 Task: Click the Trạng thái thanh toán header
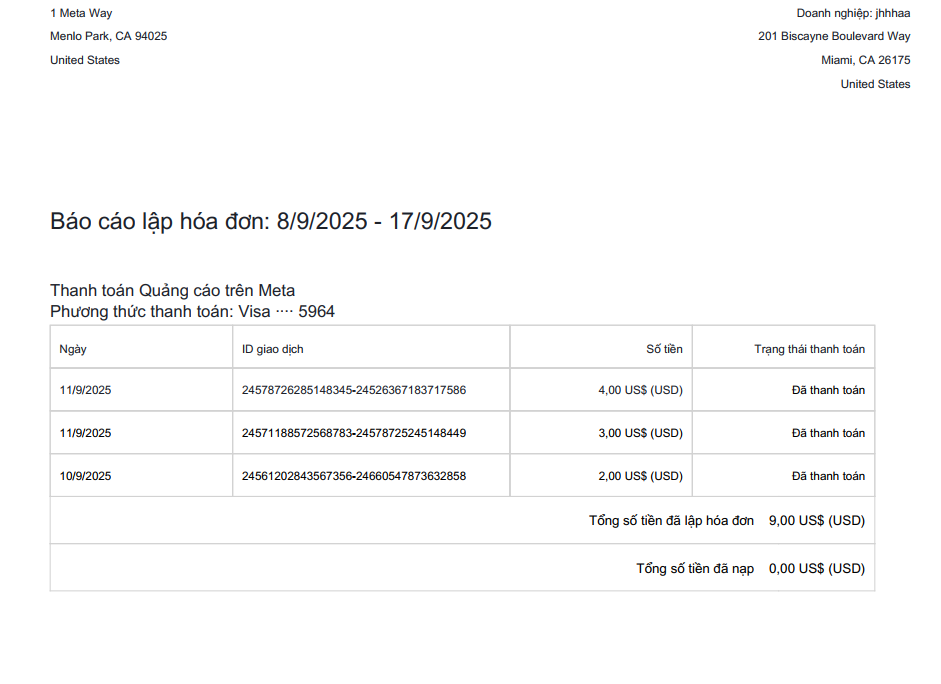tap(810, 349)
